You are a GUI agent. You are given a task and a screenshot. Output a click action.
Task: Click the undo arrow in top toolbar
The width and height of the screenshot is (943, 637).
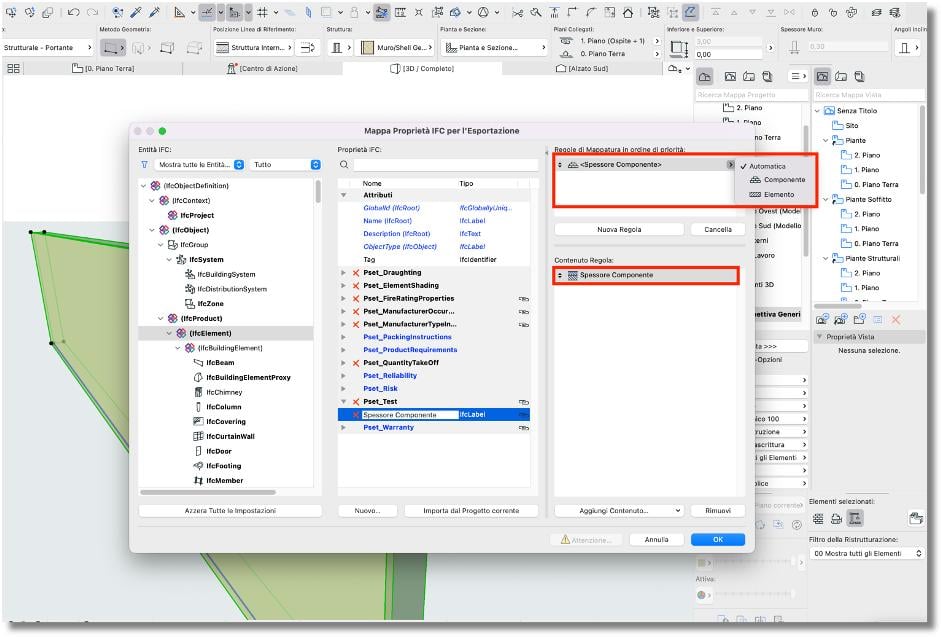(x=74, y=12)
